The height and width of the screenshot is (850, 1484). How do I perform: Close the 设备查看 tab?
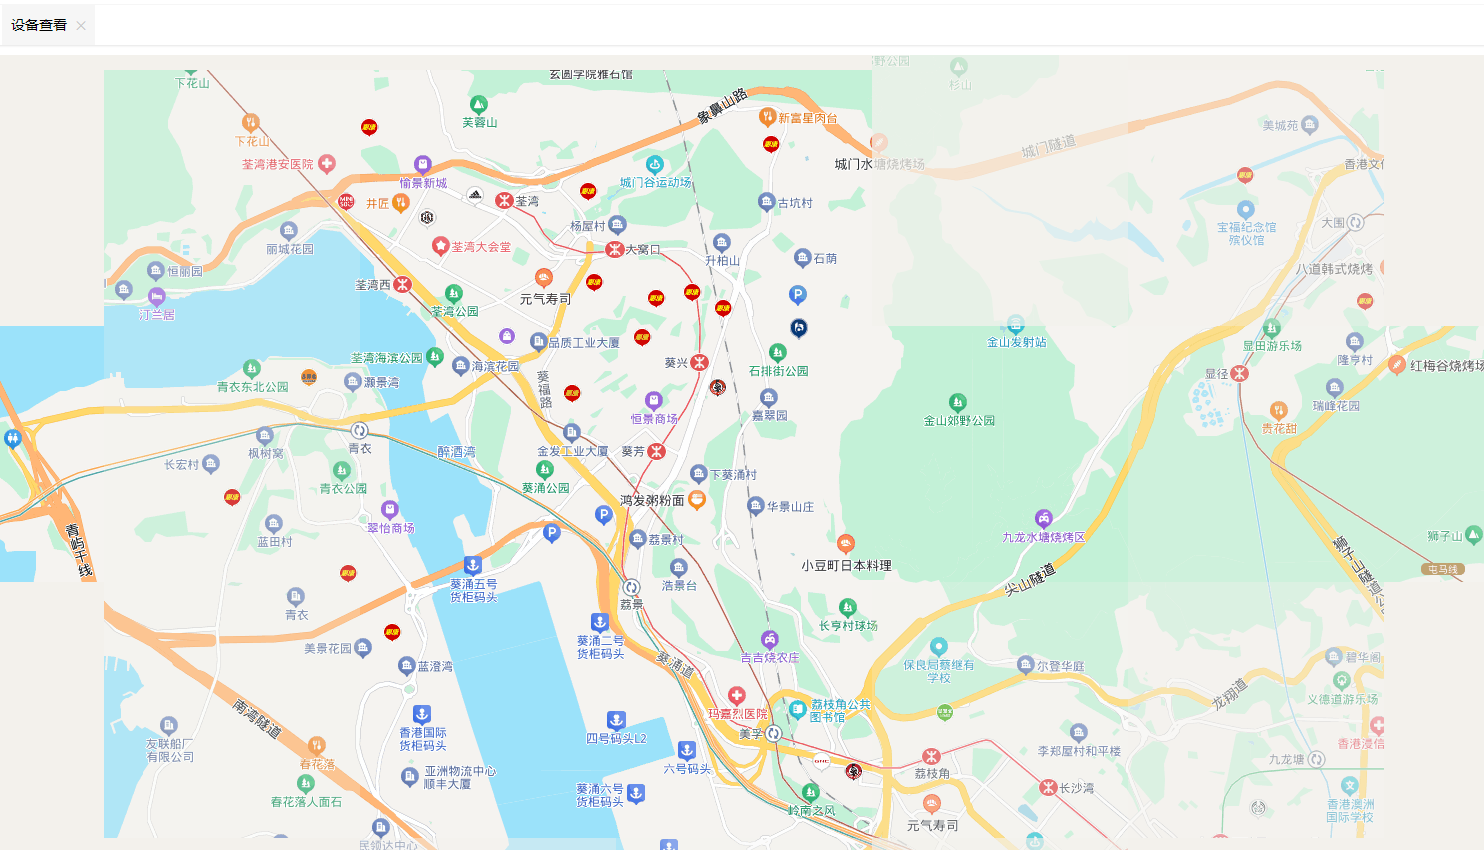click(x=81, y=26)
